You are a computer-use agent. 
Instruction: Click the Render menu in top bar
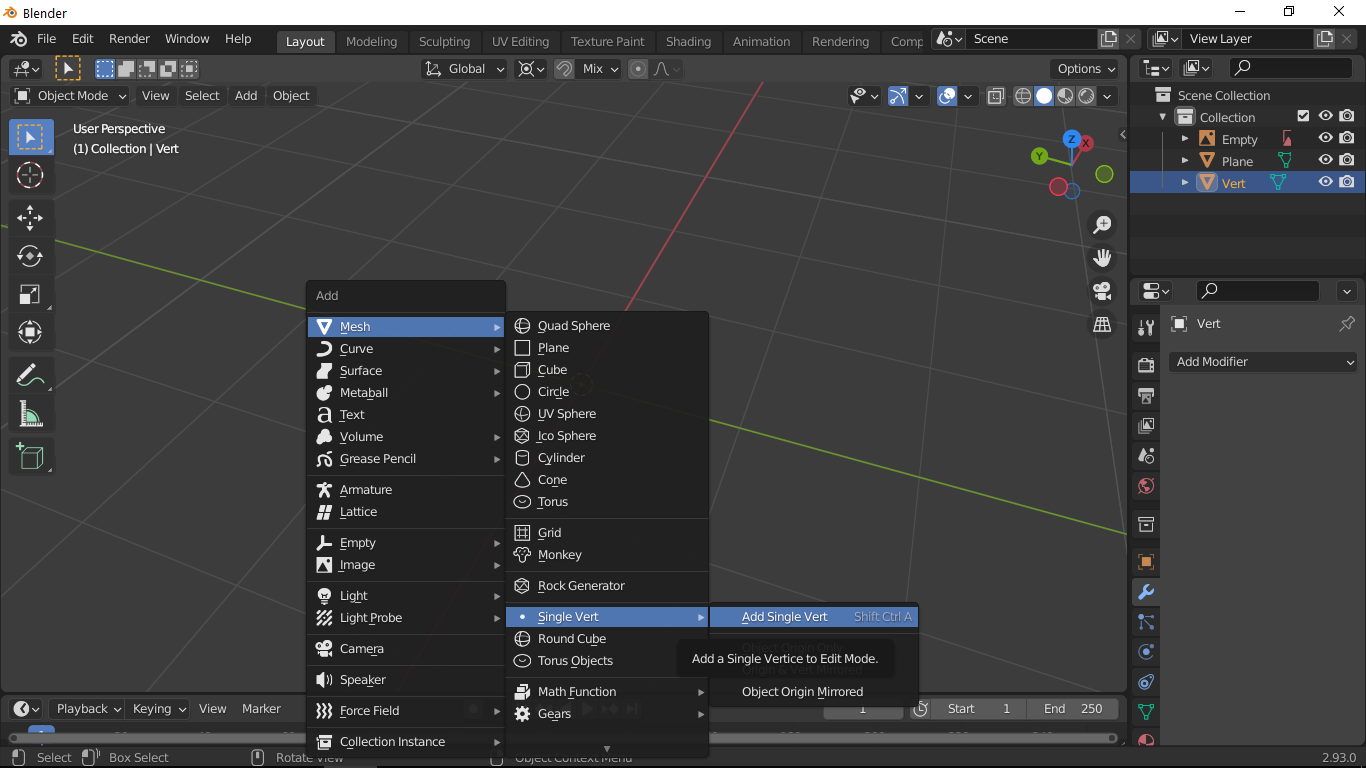[x=129, y=39]
